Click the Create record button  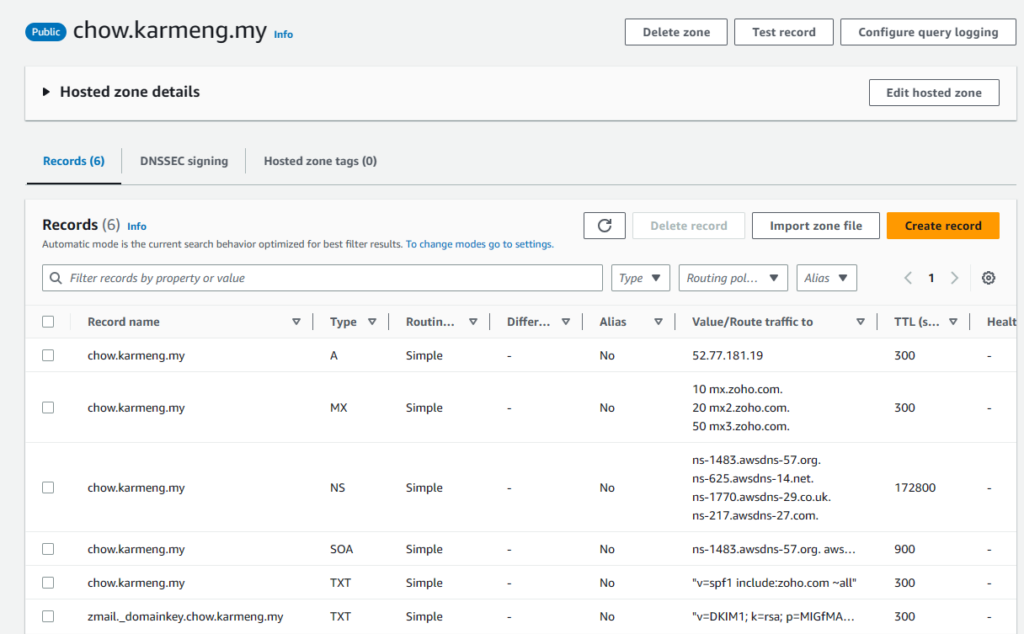(x=943, y=226)
